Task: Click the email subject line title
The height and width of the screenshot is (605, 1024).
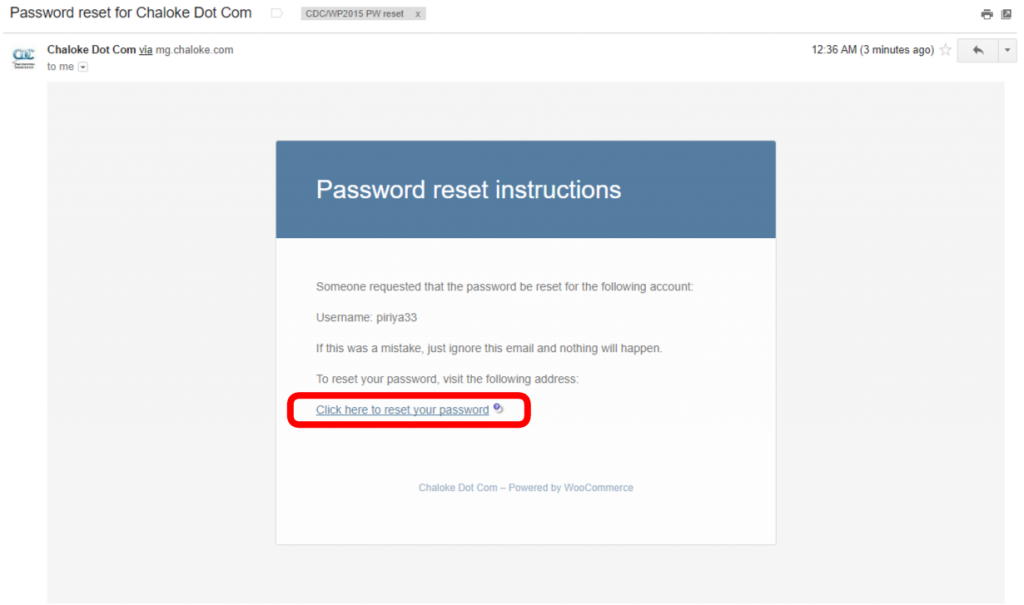Action: pos(131,14)
